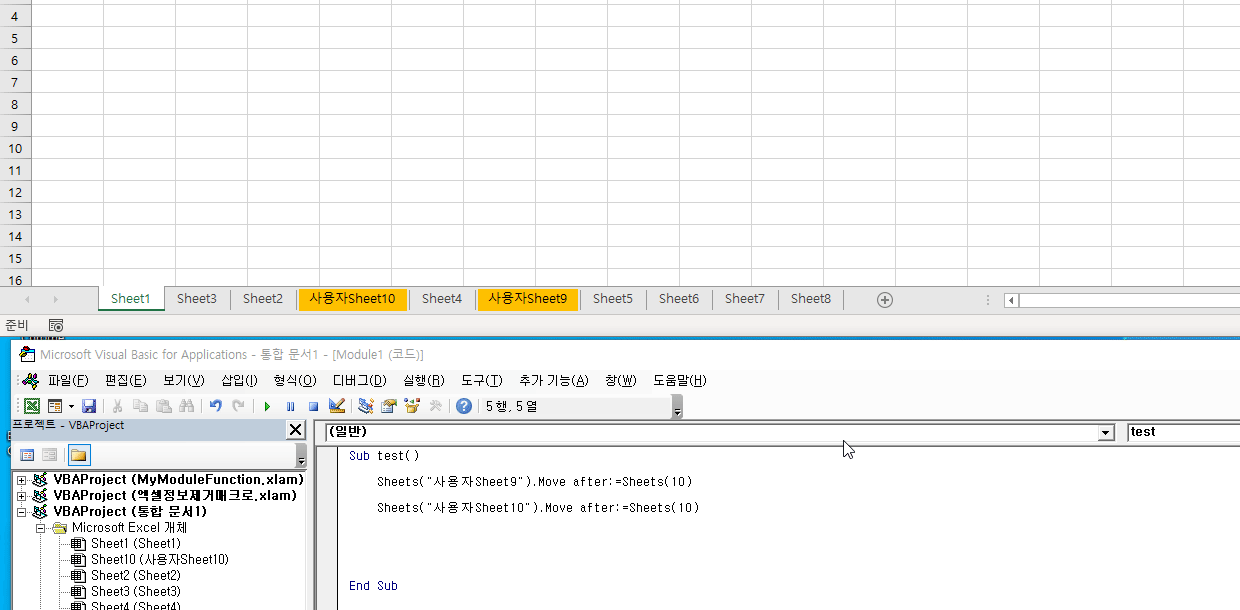Image resolution: width=1240 pixels, height=610 pixels.
Task: Click the Break pause icon
Action: [290, 406]
